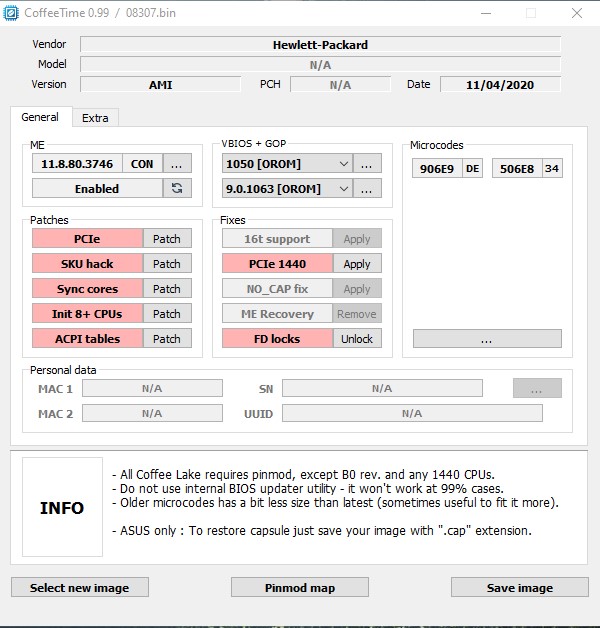
Task: Click the NO_CAP fix label
Action: (277, 289)
